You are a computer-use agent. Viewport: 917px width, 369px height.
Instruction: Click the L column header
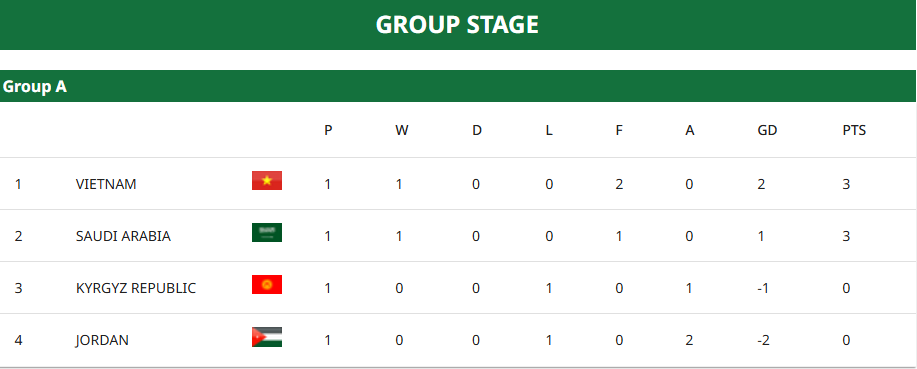(549, 130)
